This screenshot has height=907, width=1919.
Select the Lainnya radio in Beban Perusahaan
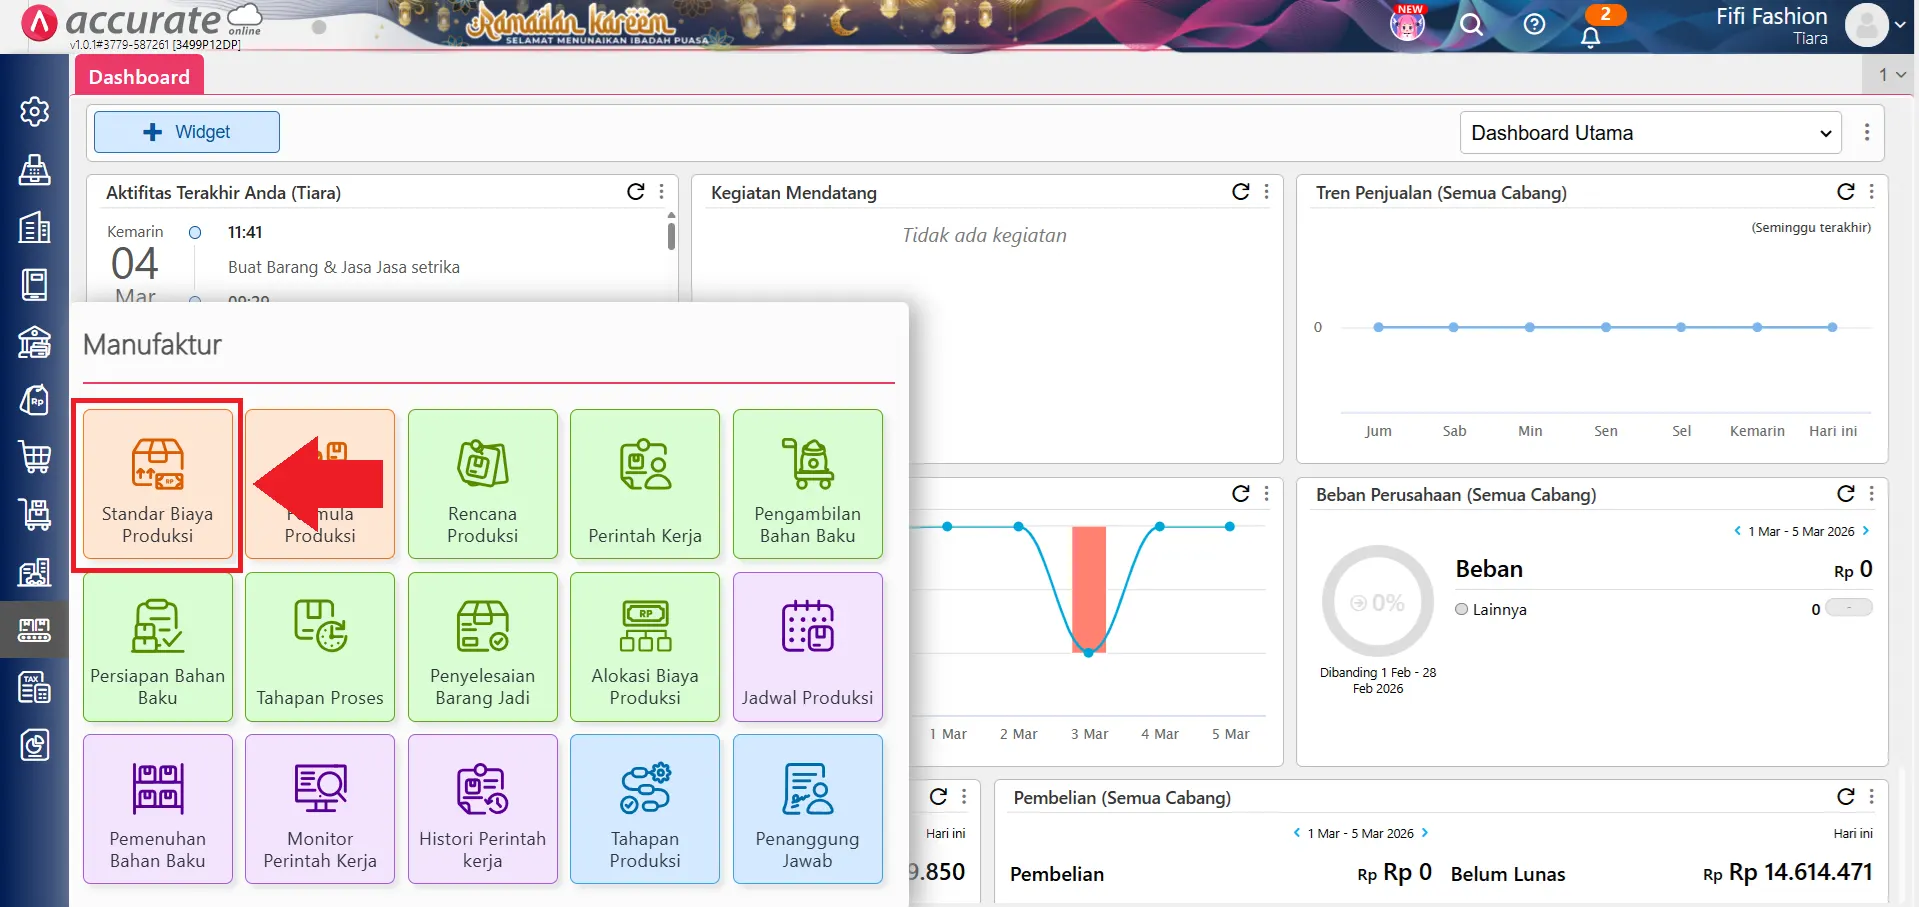click(x=1461, y=609)
